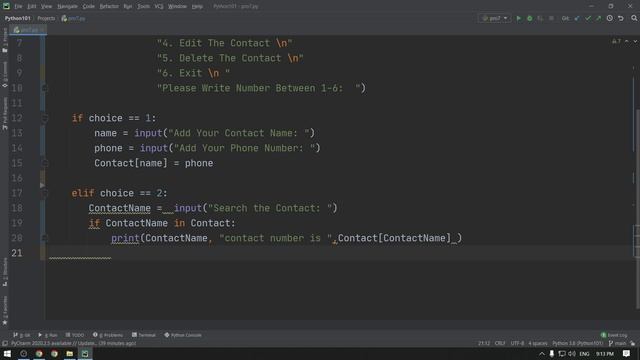Open the Run menu

pos(128,7)
